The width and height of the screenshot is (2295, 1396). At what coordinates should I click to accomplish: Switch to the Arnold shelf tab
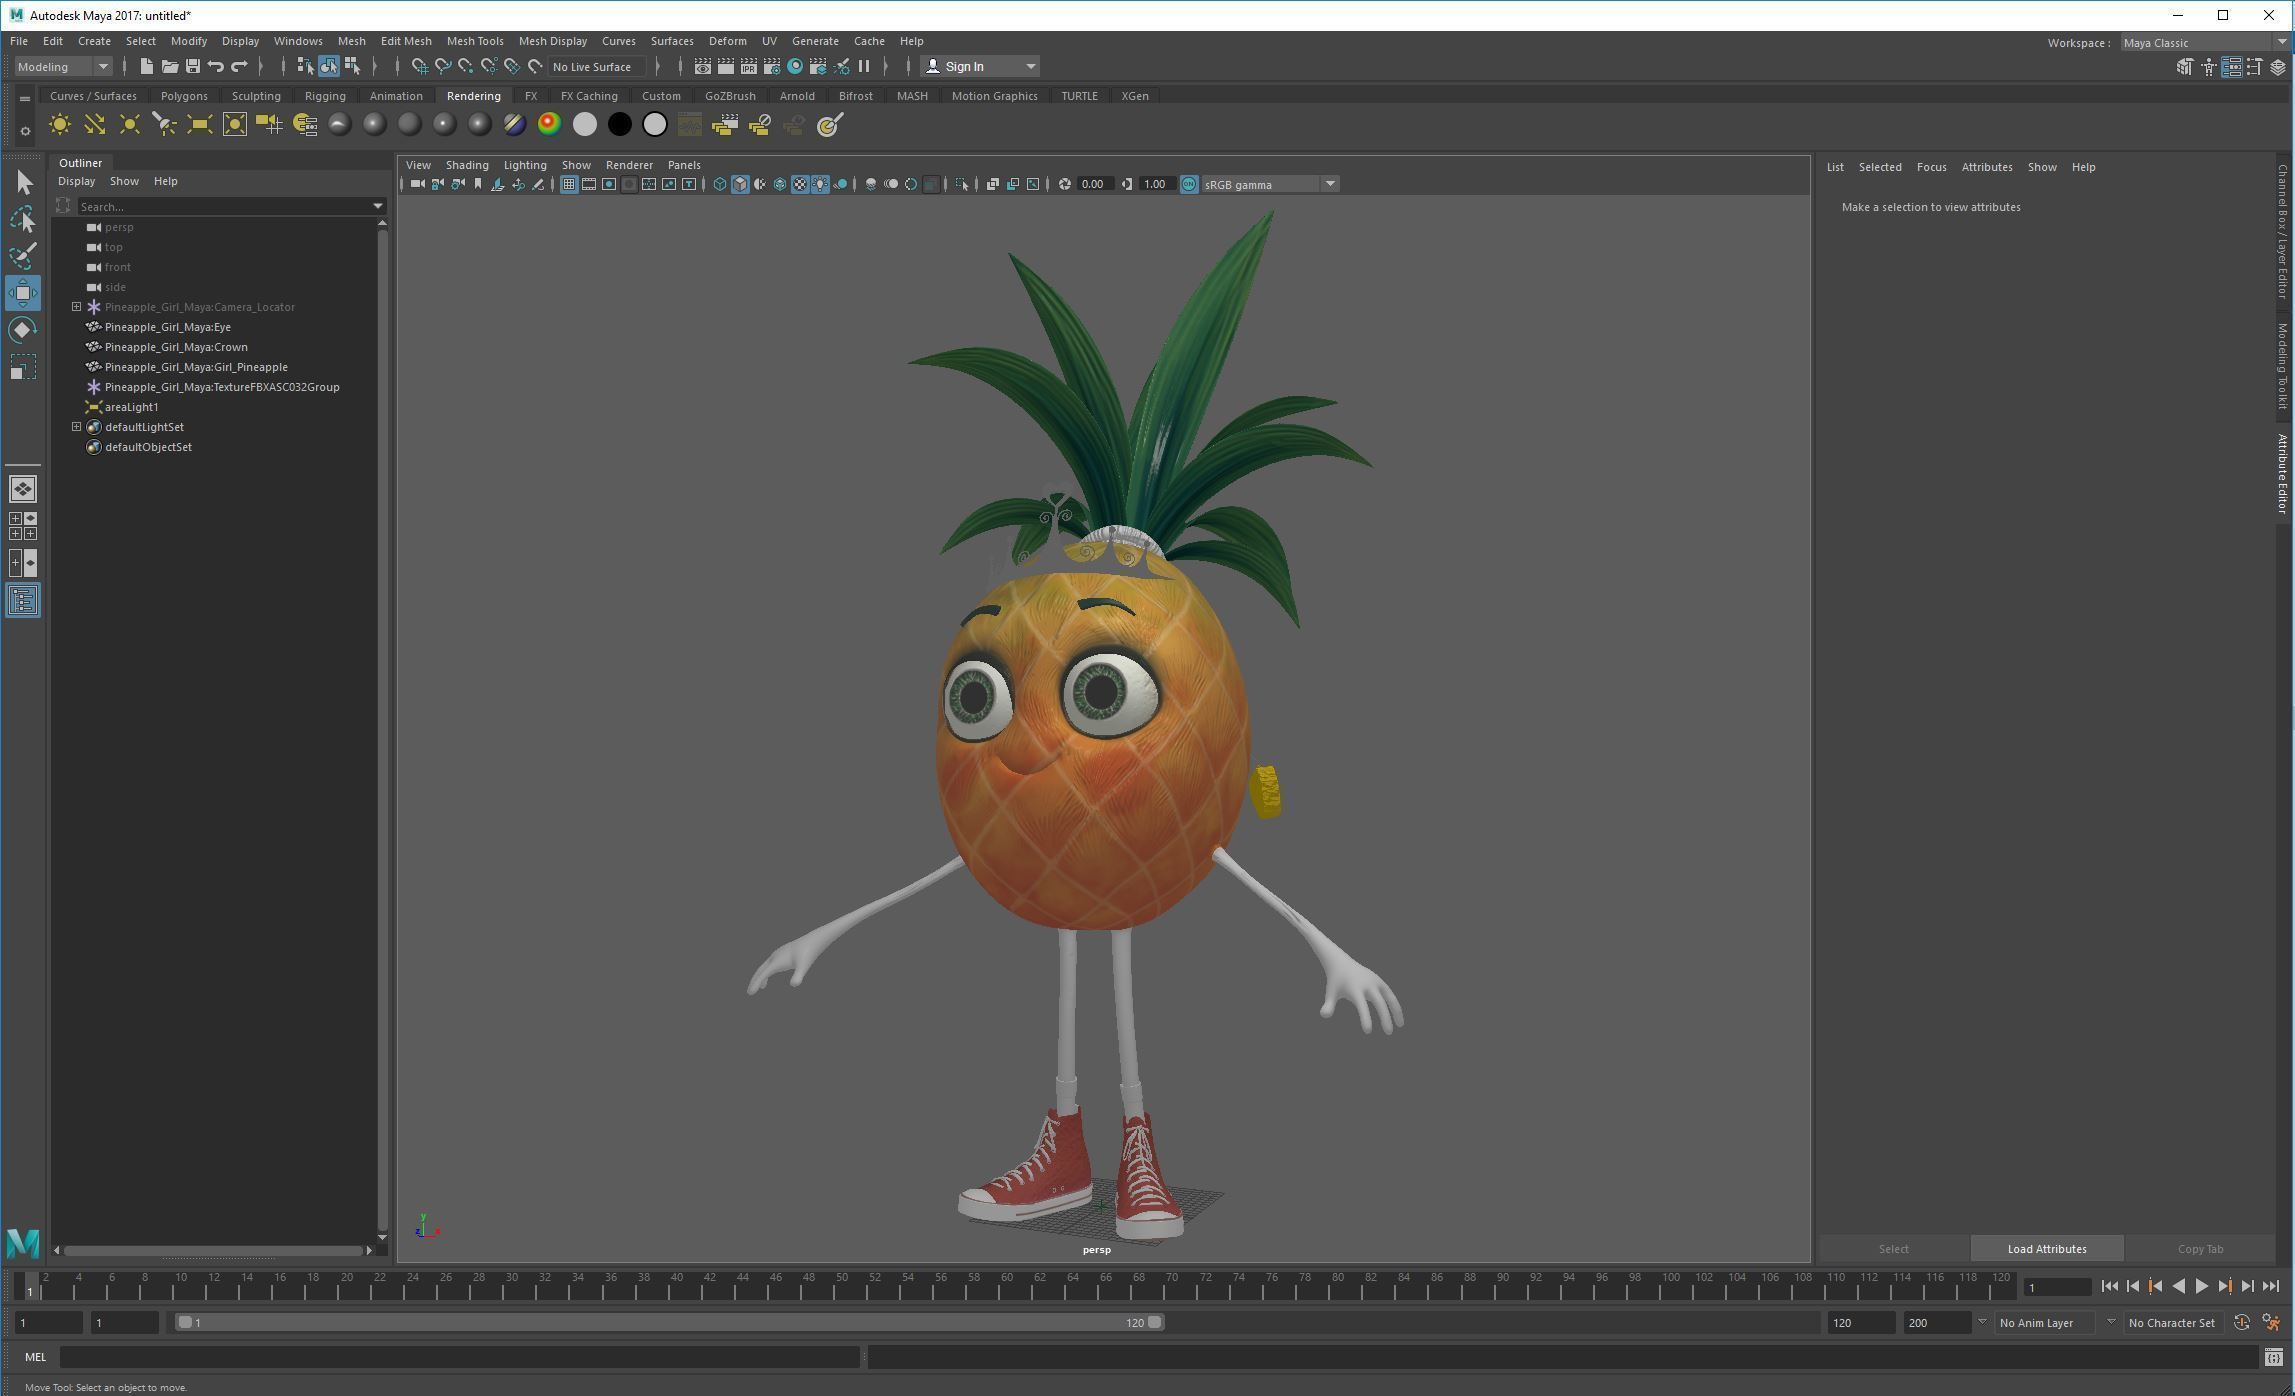coord(796,96)
